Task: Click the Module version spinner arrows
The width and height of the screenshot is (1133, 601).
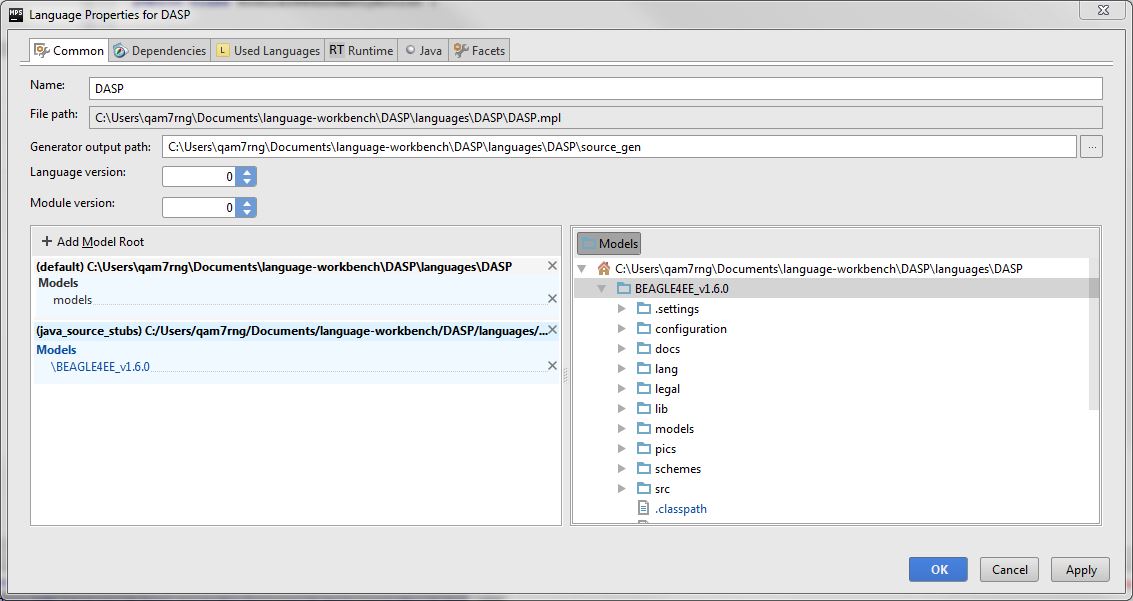Action: coord(247,208)
